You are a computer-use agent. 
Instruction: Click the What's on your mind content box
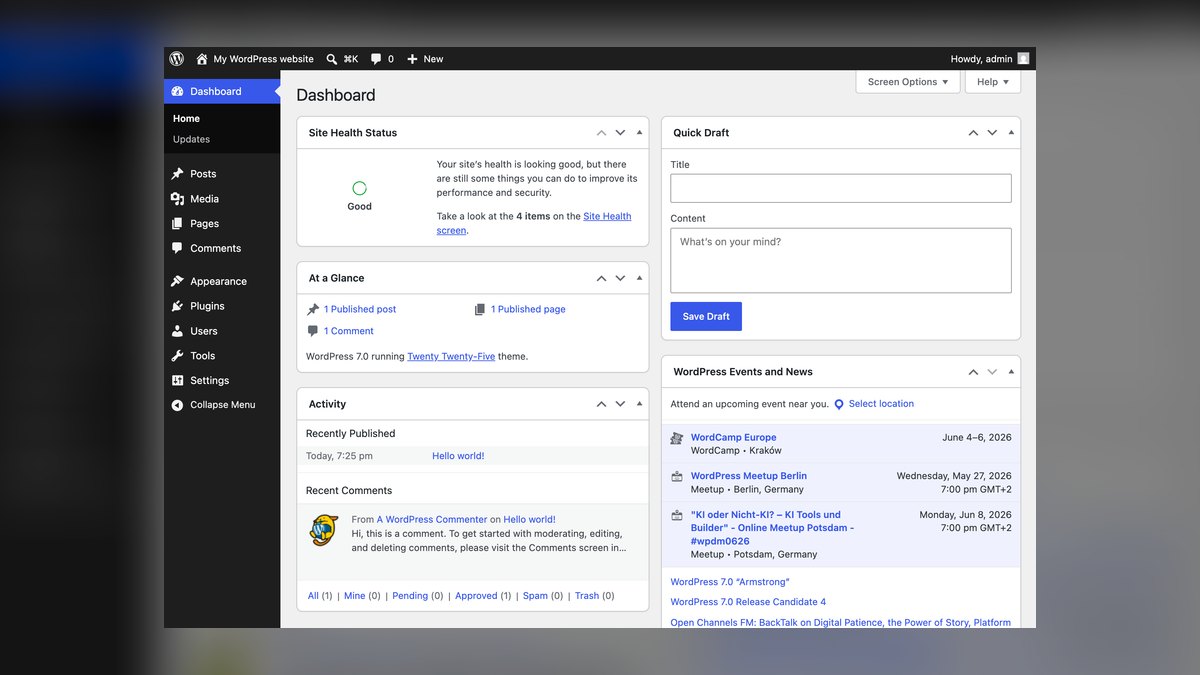click(841, 260)
